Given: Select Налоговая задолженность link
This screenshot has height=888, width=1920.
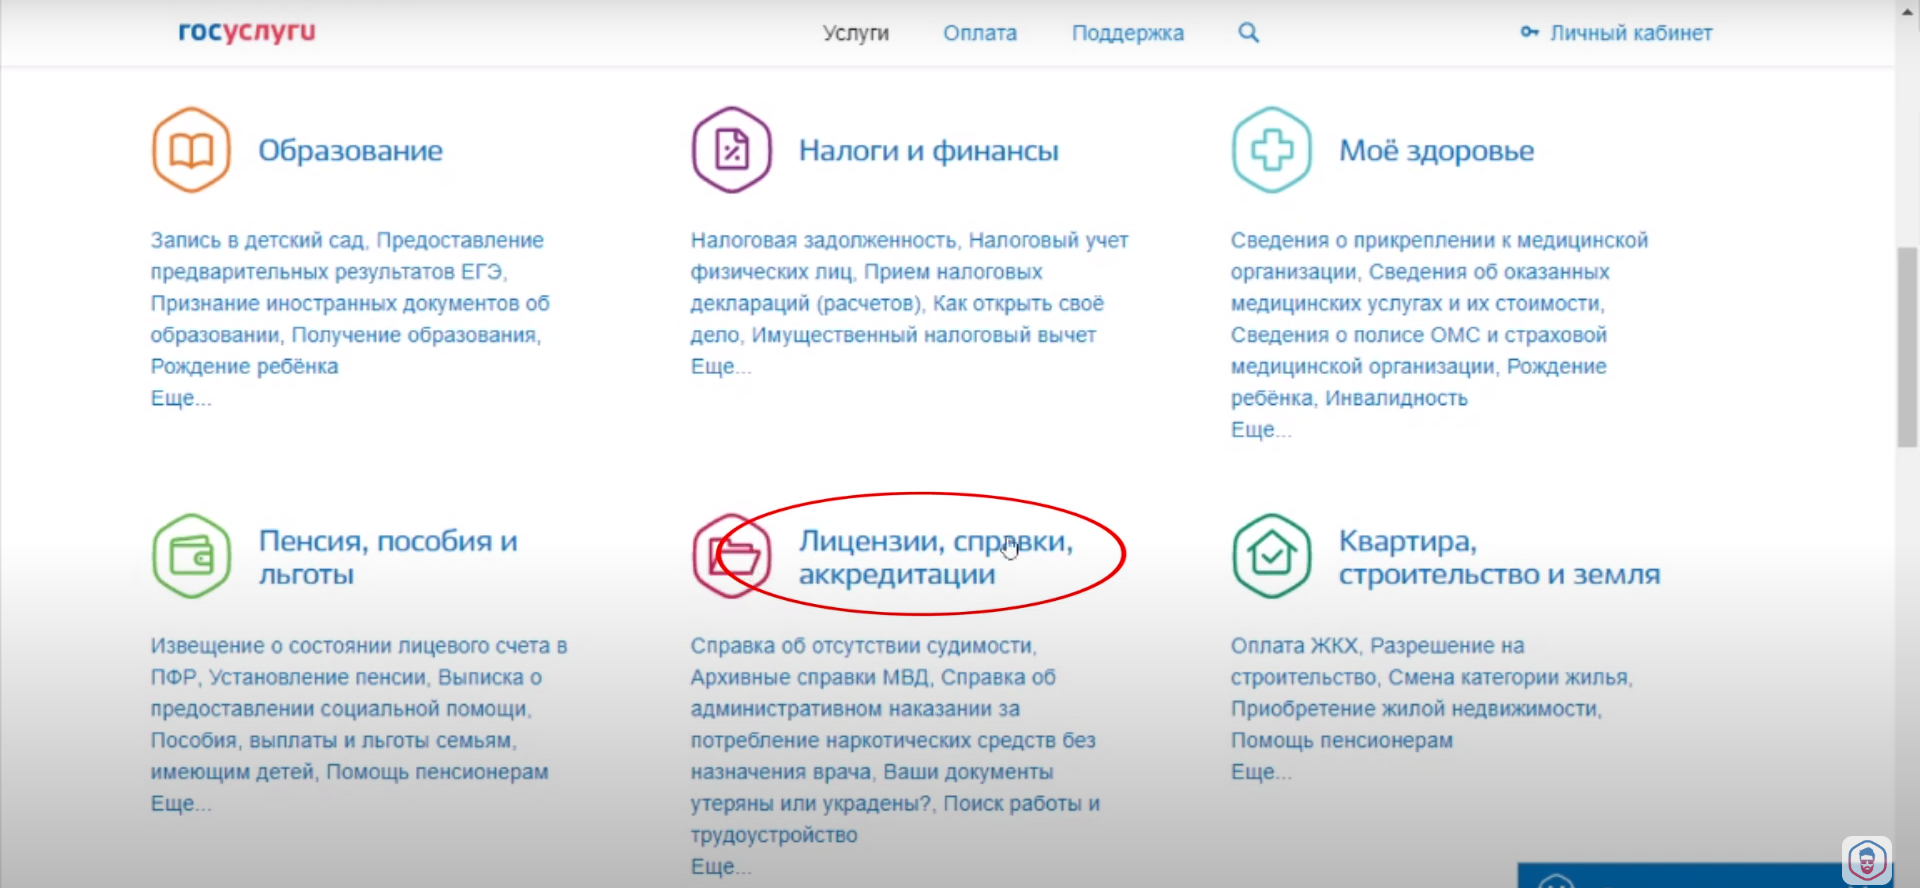Looking at the screenshot, I should pos(823,241).
